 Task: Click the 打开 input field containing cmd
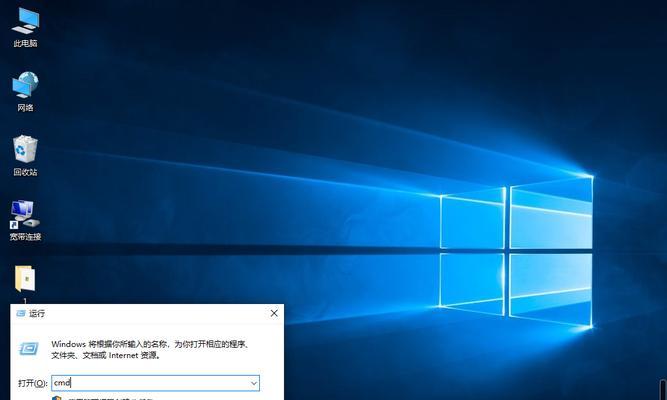[155, 383]
